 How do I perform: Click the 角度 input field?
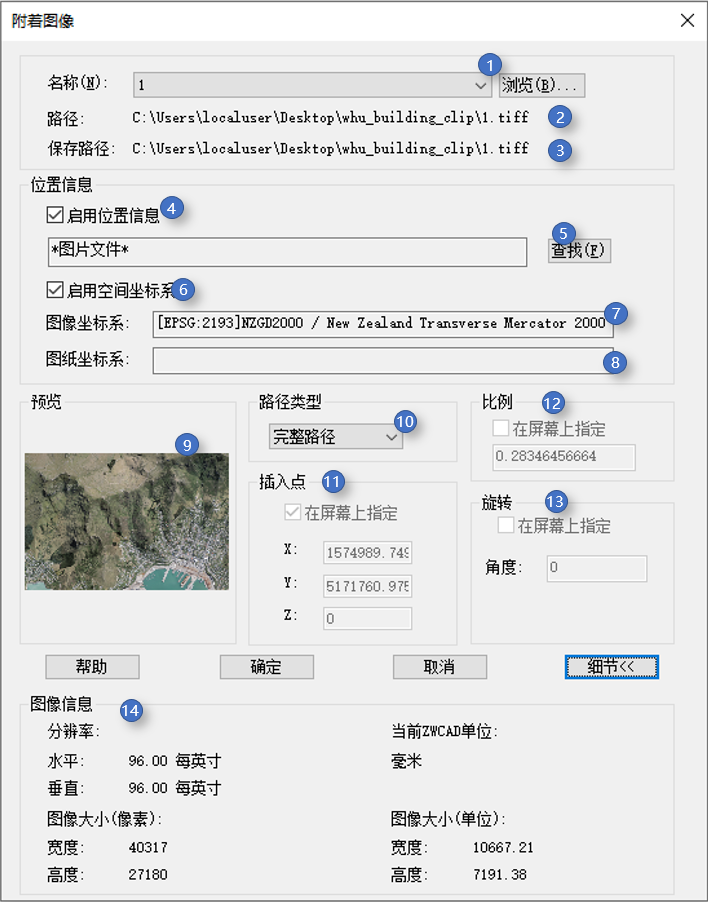coord(596,568)
